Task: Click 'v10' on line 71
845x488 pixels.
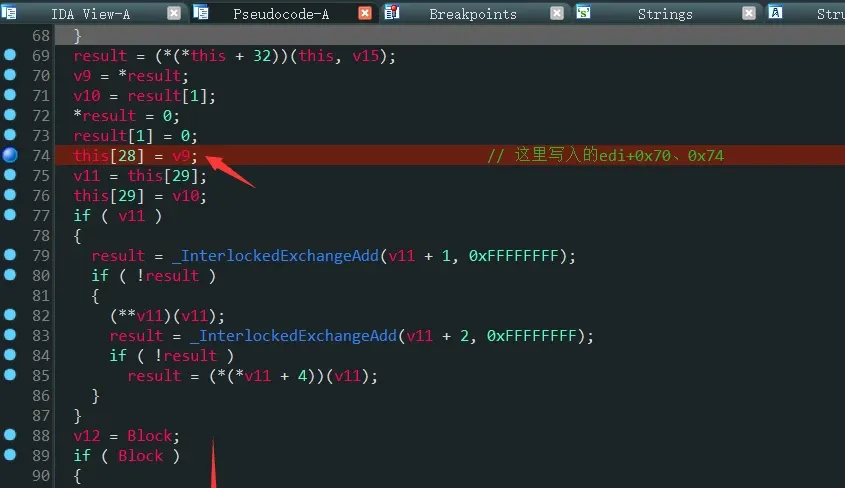Action: pos(87,96)
